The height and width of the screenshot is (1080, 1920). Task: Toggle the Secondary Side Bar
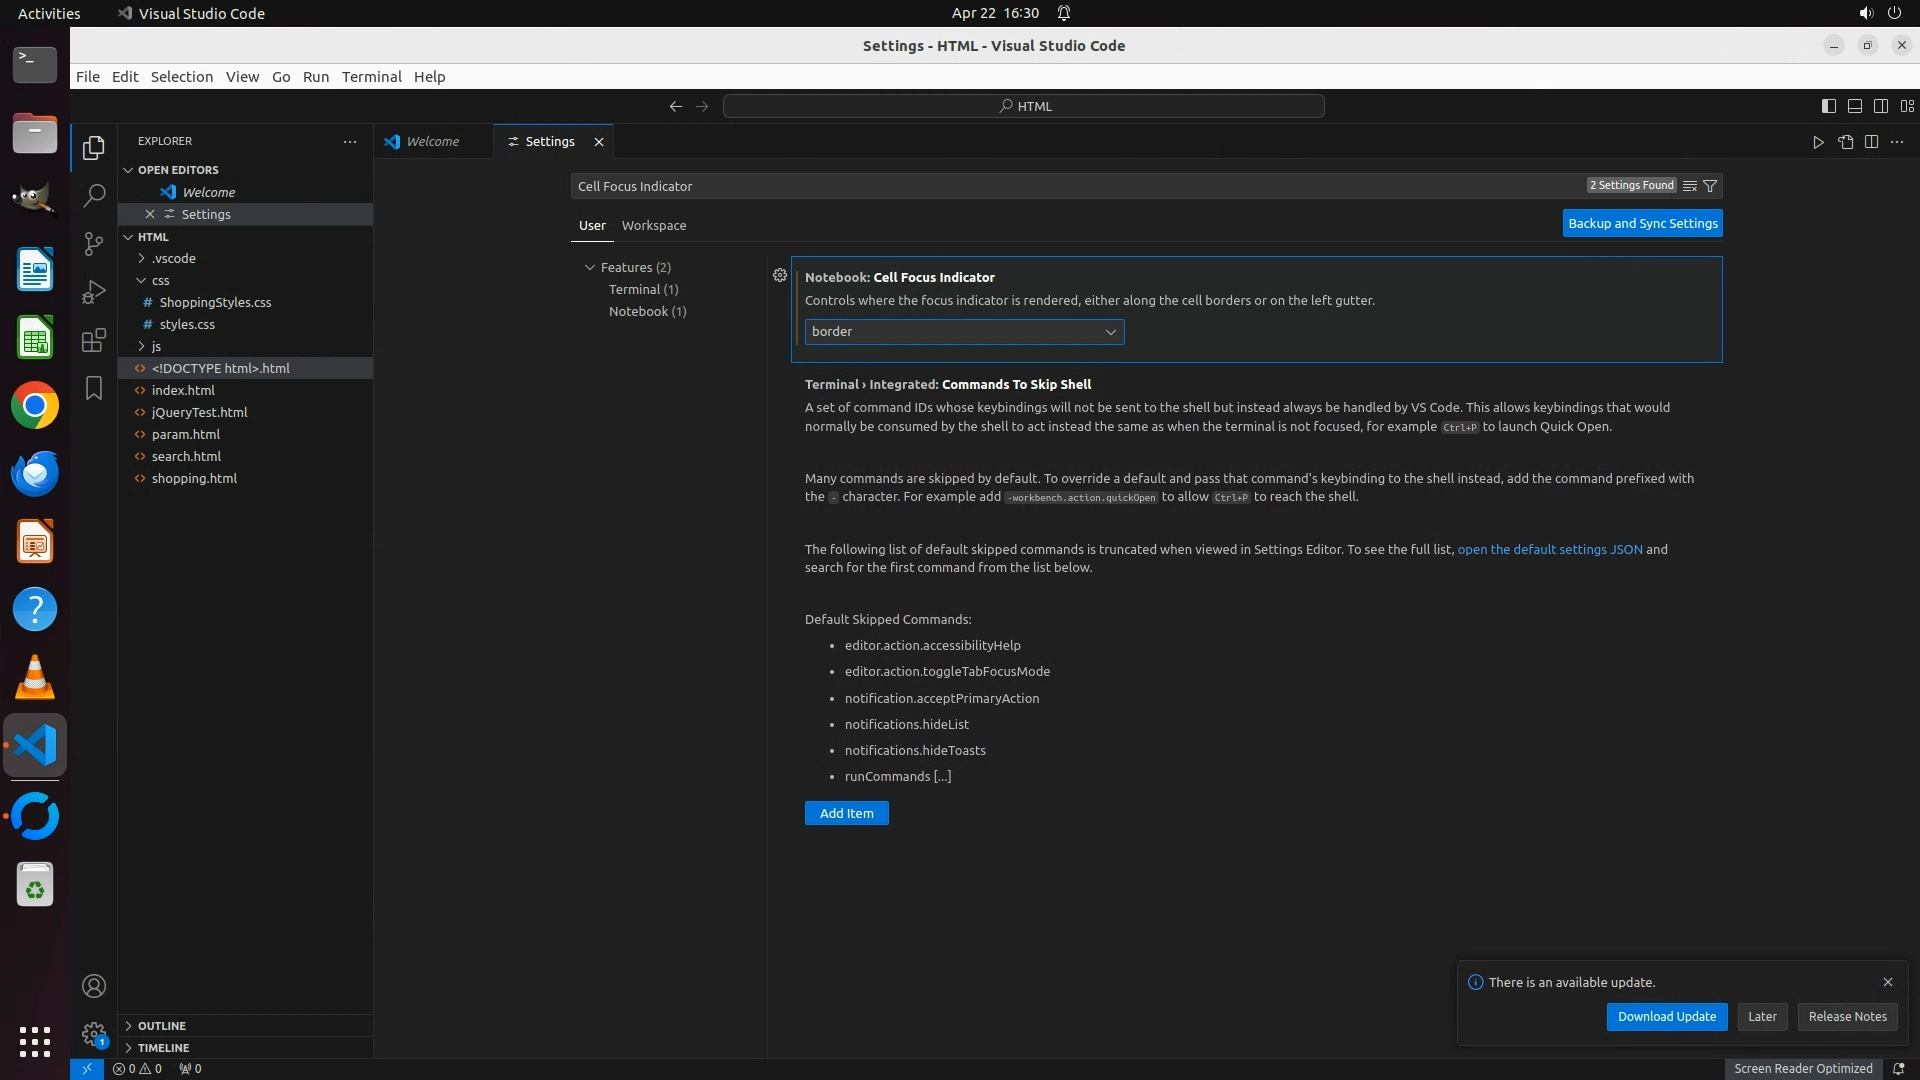point(1880,106)
